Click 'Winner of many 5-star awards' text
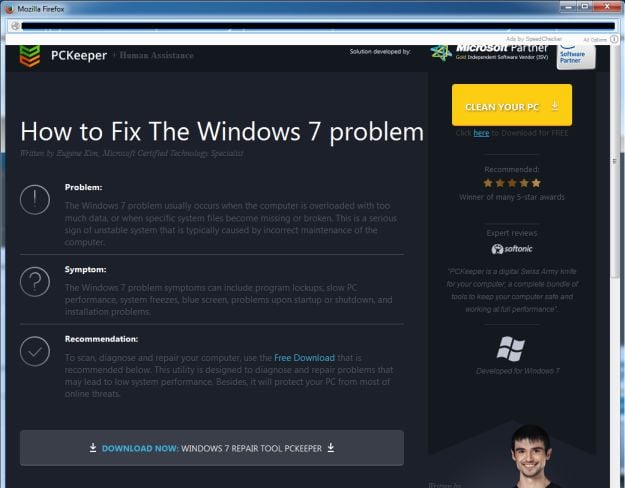Screen dimensions: 625x488 [512, 197]
